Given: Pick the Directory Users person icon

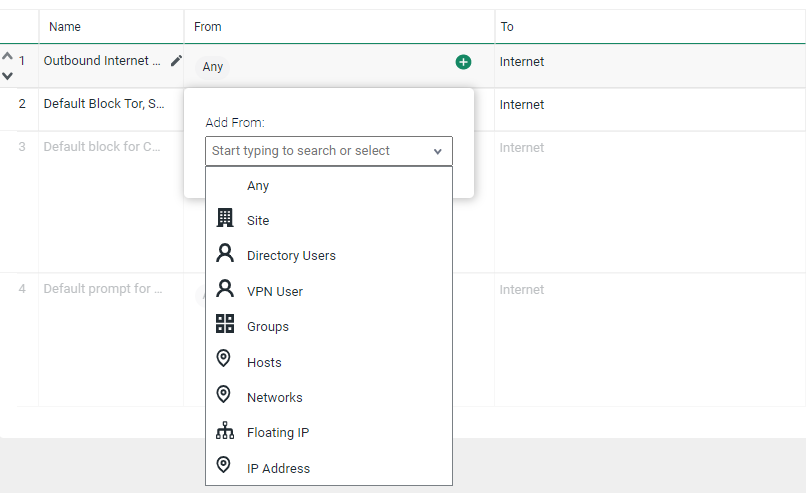Looking at the screenshot, I should 225,255.
